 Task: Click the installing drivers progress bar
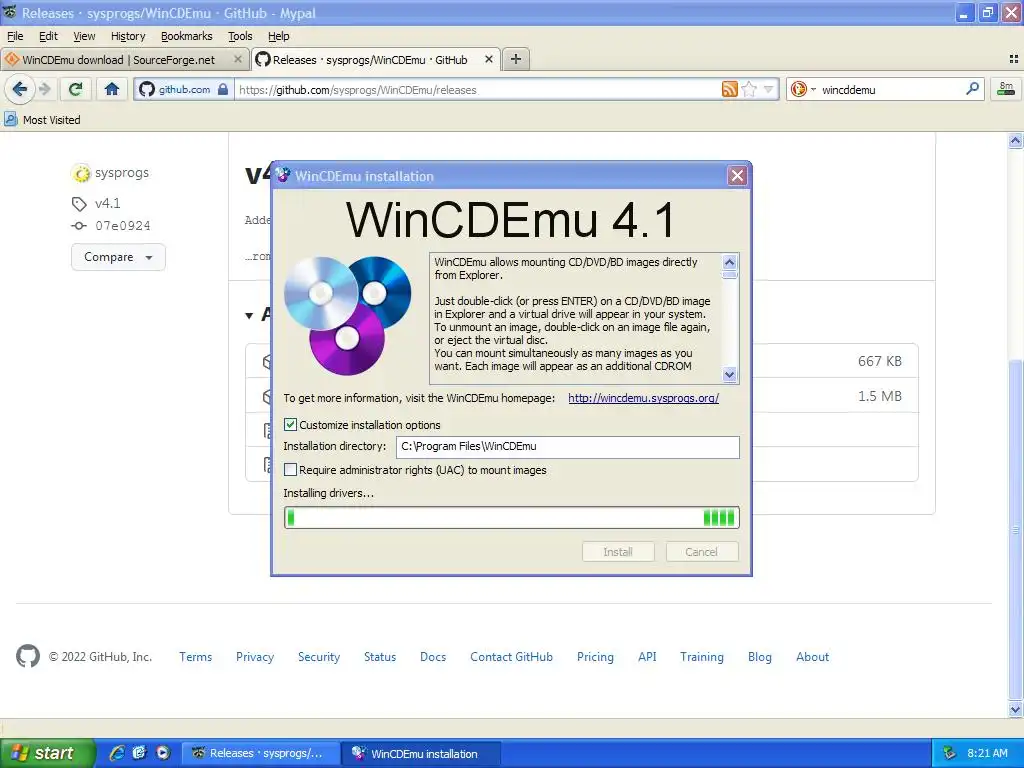511,518
